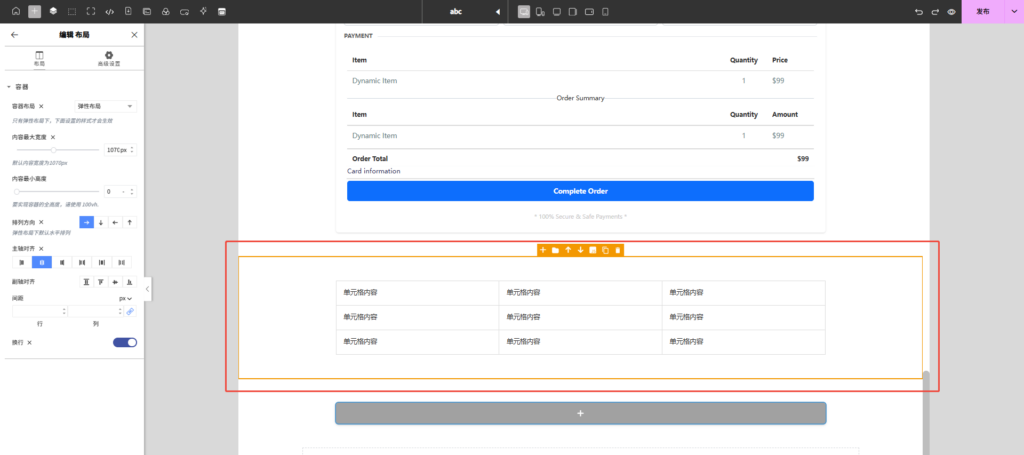Toggle the preview eye icon in top bar

951,11
